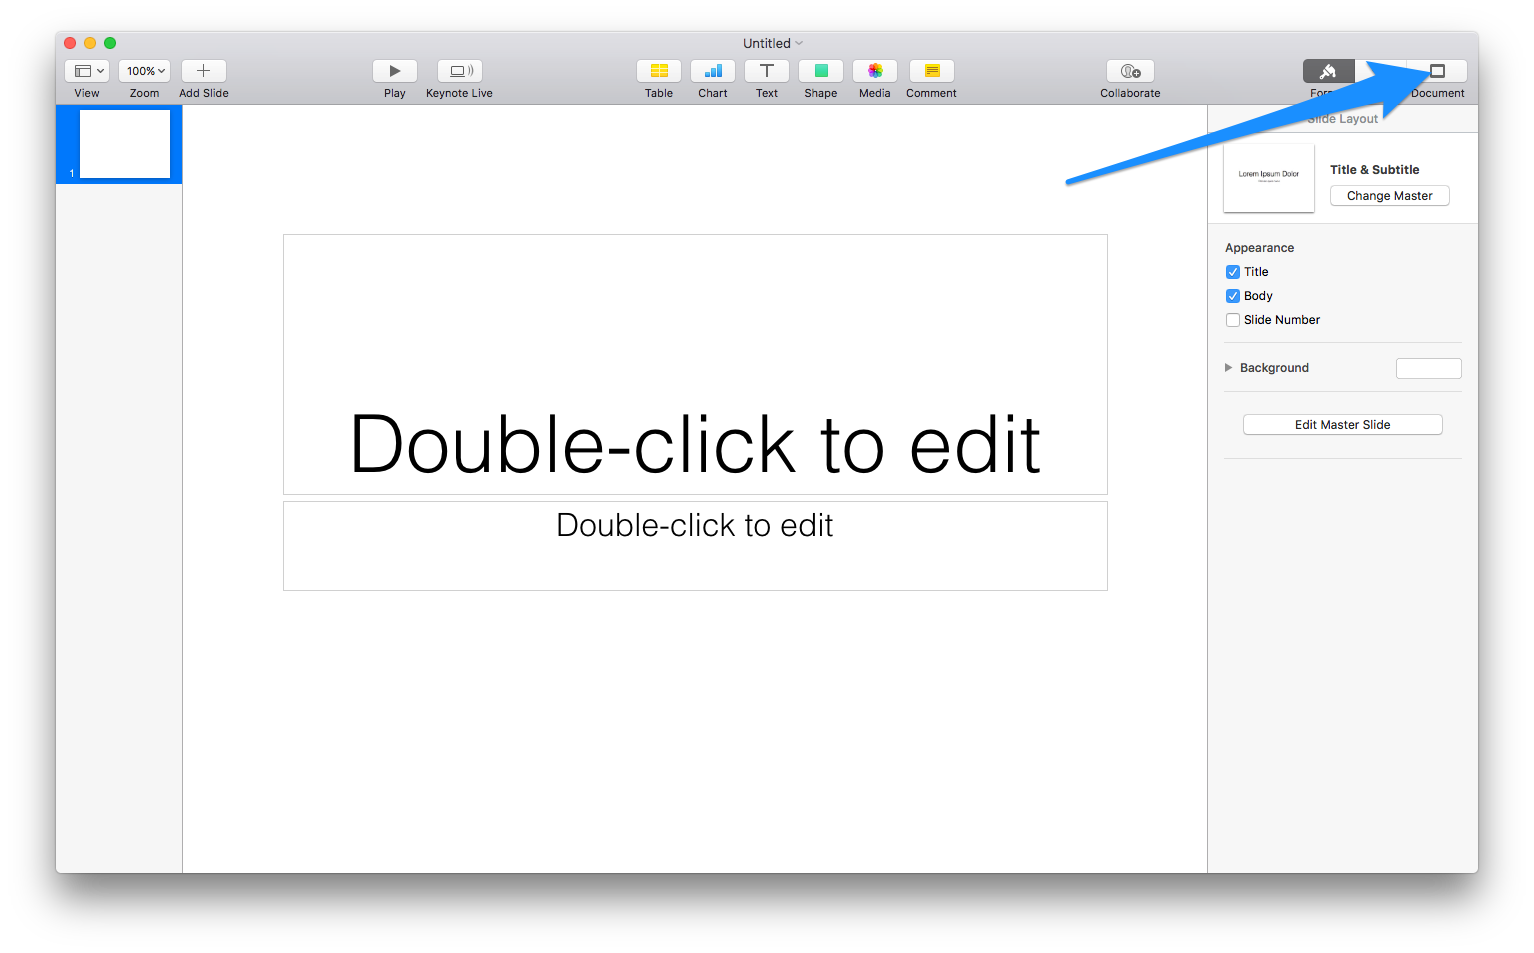Click the Edit Master Slide button
The image size is (1534, 953).
(1342, 424)
